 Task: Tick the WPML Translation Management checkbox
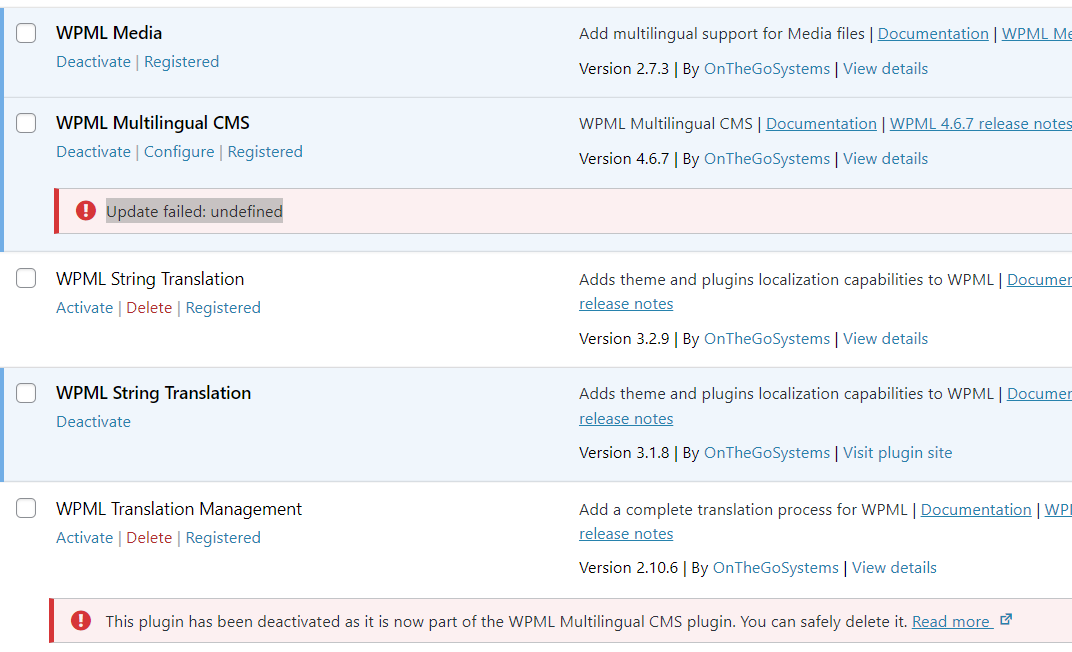coord(26,508)
